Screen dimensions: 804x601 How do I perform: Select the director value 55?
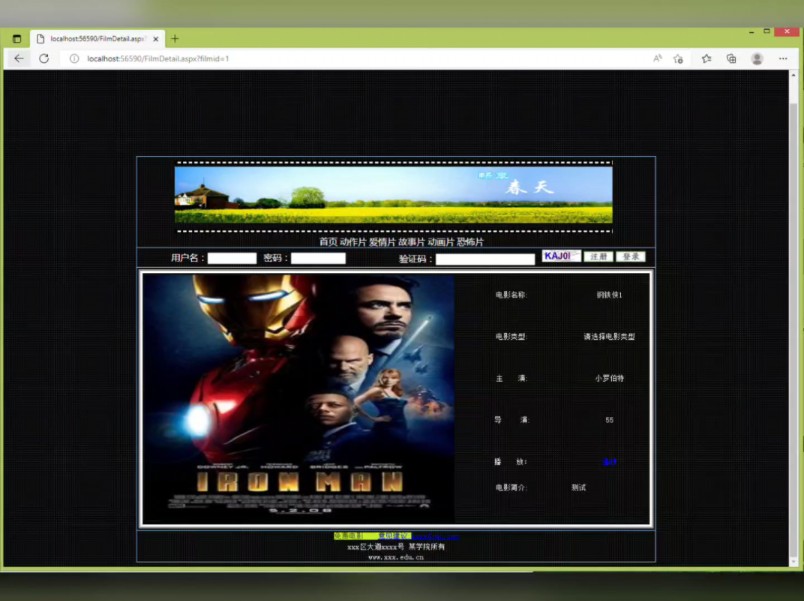click(x=609, y=420)
